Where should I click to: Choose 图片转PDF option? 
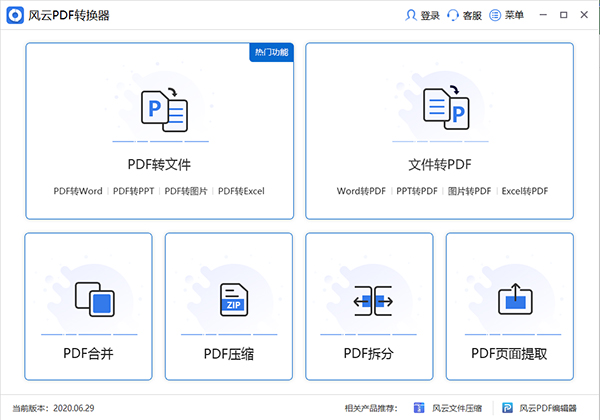pyautogui.click(x=469, y=190)
